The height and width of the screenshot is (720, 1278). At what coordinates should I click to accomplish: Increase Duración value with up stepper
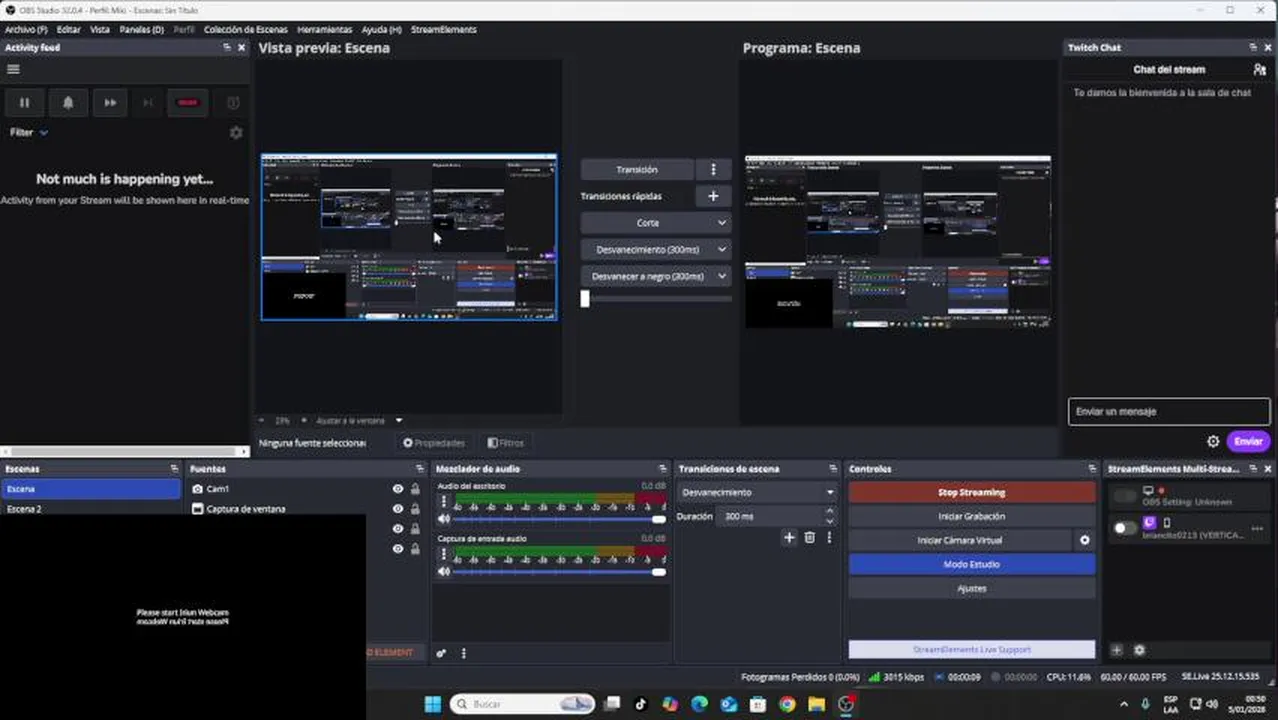click(829, 511)
